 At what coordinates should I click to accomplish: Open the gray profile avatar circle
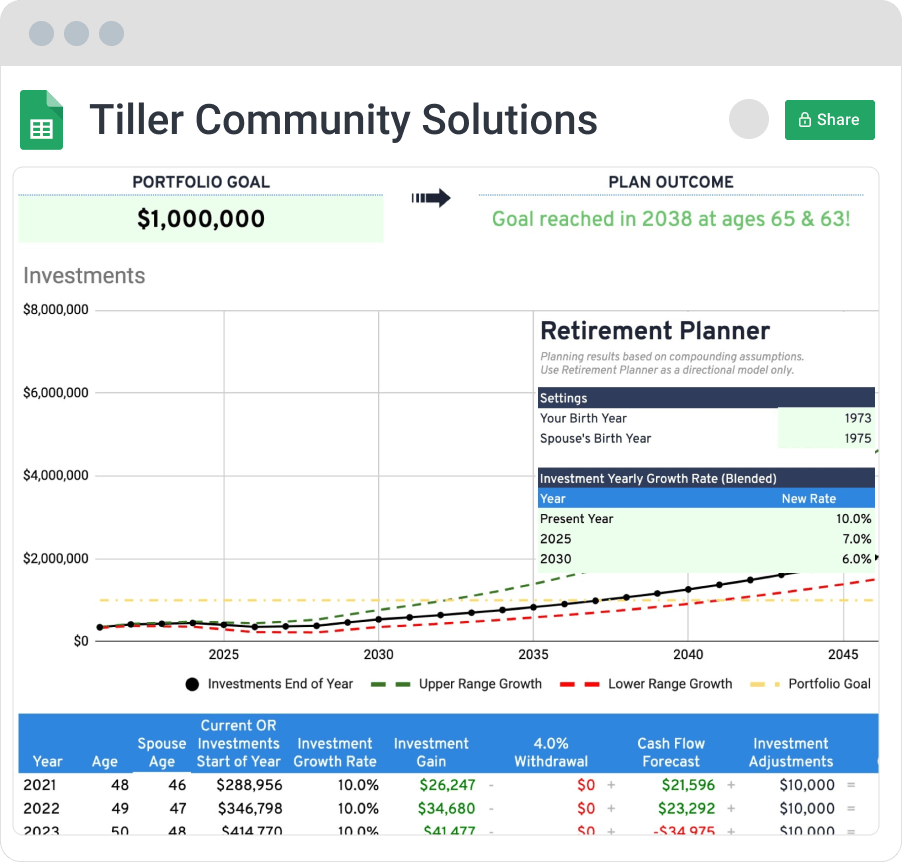[748, 119]
